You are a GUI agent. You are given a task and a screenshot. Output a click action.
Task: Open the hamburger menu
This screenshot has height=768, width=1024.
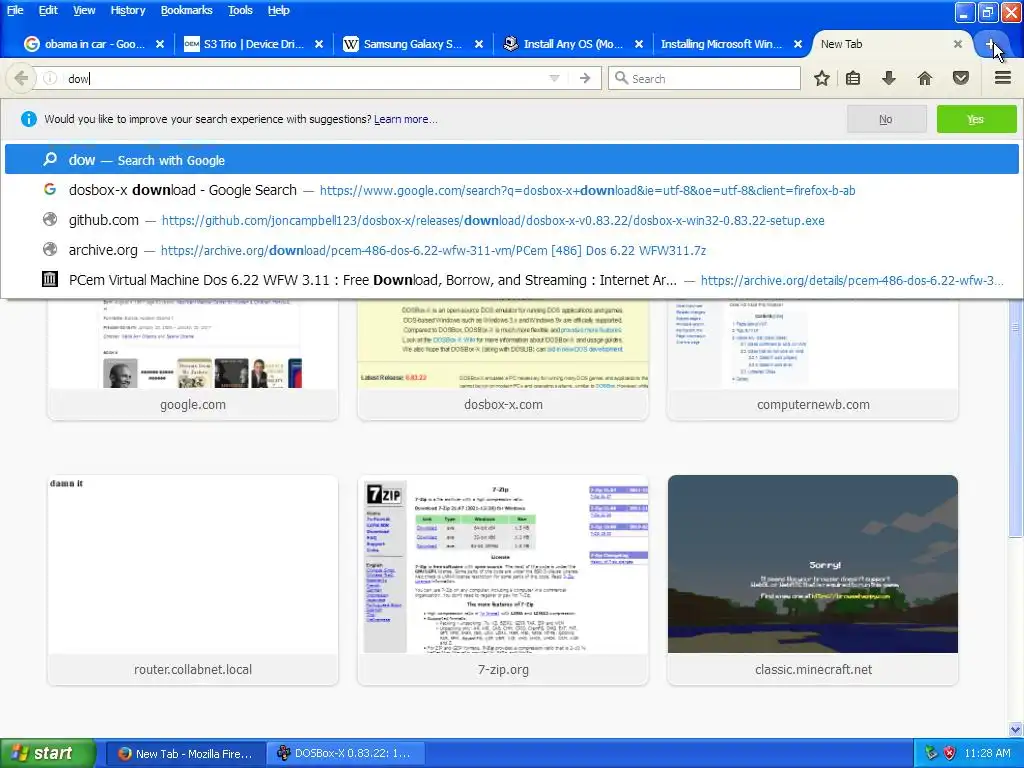(x=1003, y=78)
